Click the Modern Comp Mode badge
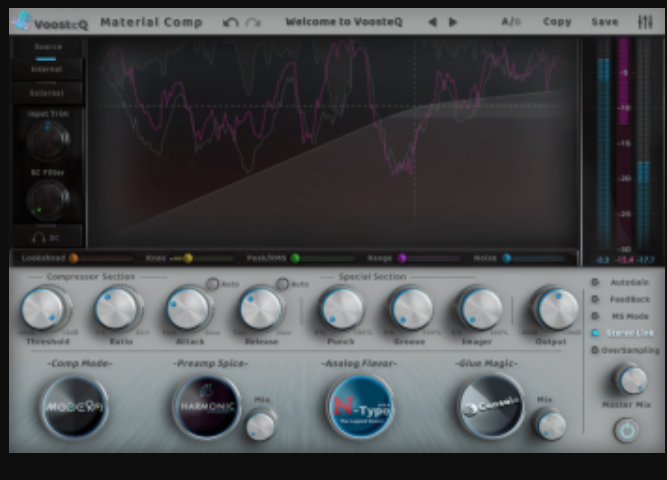This screenshot has width=667, height=480. (x=75, y=407)
